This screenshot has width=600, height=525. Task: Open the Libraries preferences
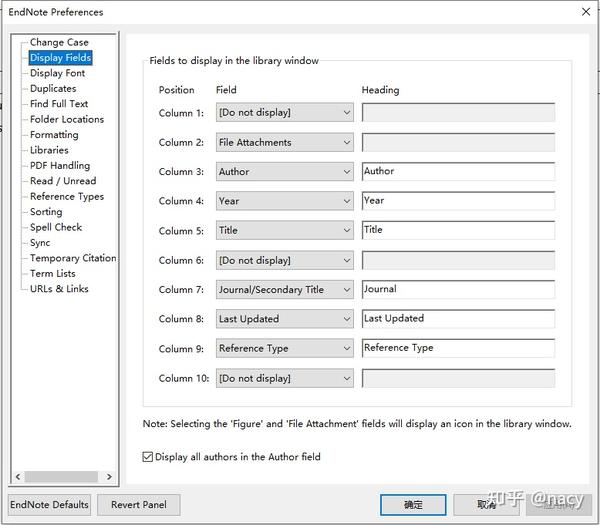coord(49,150)
